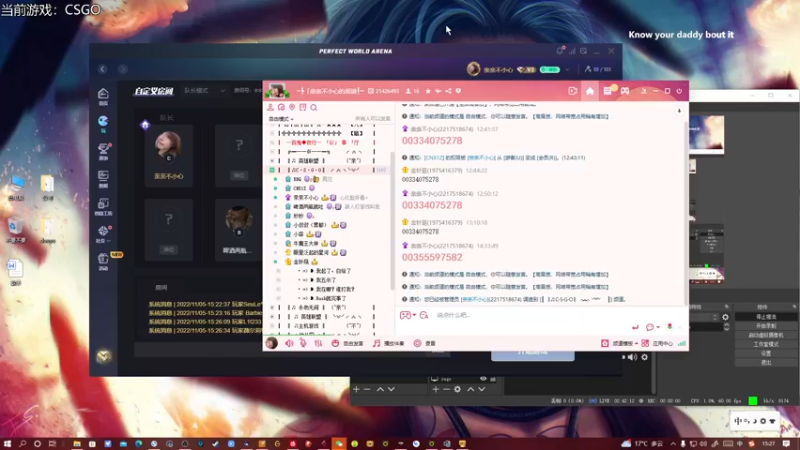The width and height of the screenshot is (800, 450).
Task: Open source properties gear in OBS sources toolbar
Action: 457,389
